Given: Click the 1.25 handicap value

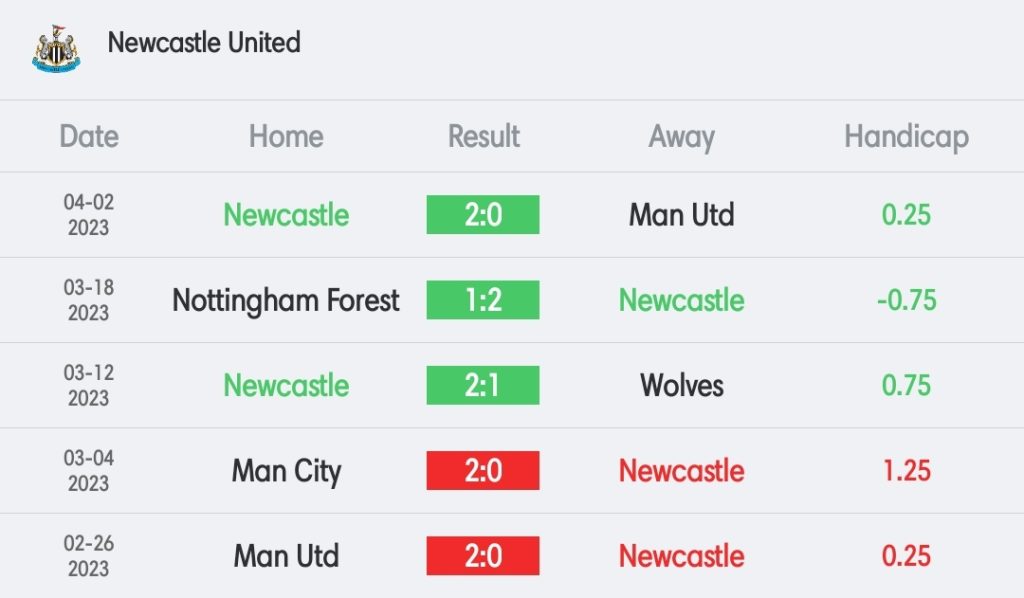Looking at the screenshot, I should click(906, 470).
